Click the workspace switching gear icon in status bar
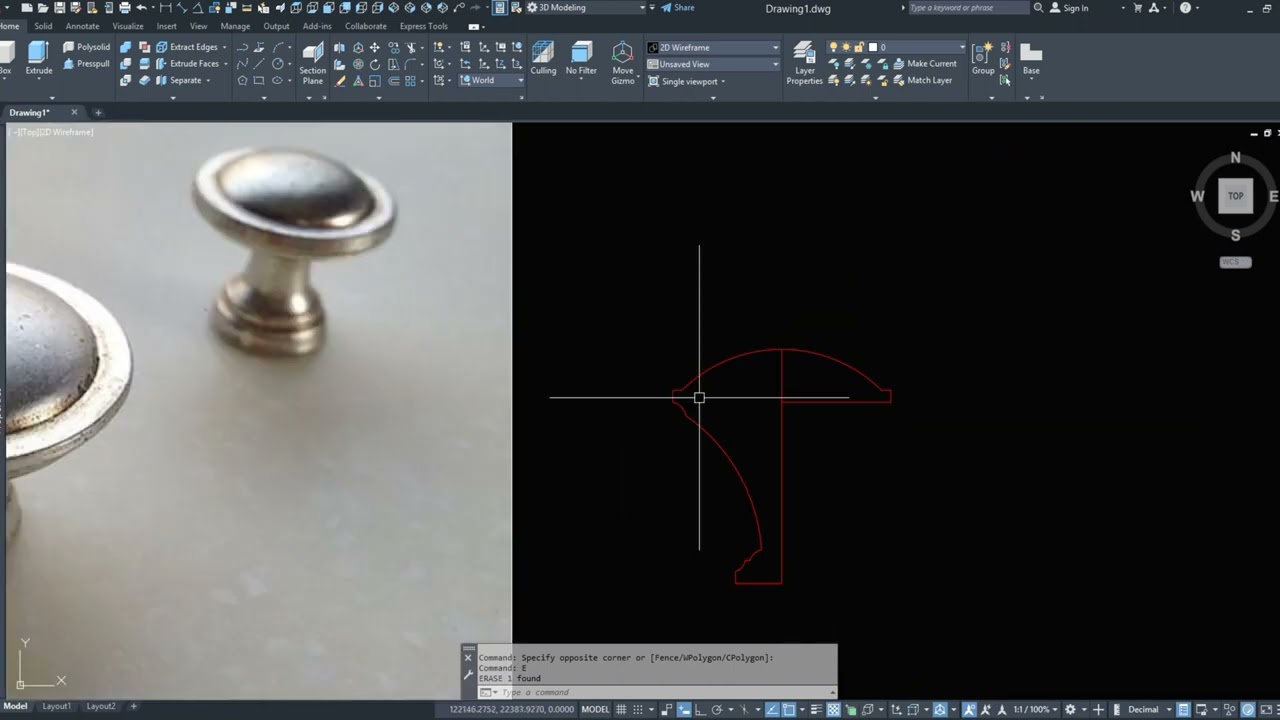The width and height of the screenshot is (1280, 720). tap(1070, 710)
